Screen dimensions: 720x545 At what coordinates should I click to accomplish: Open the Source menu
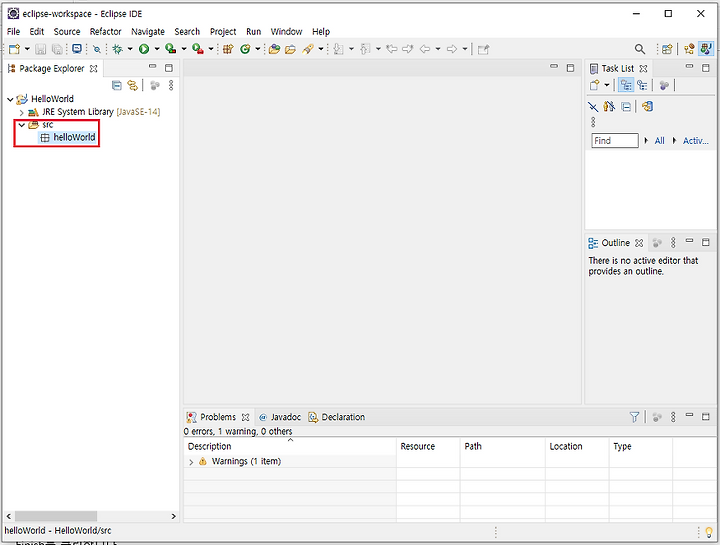[67, 32]
